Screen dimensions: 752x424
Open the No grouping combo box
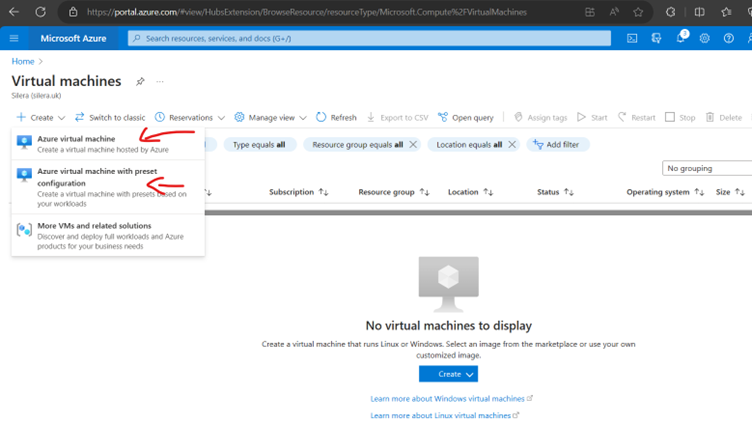tap(706, 168)
